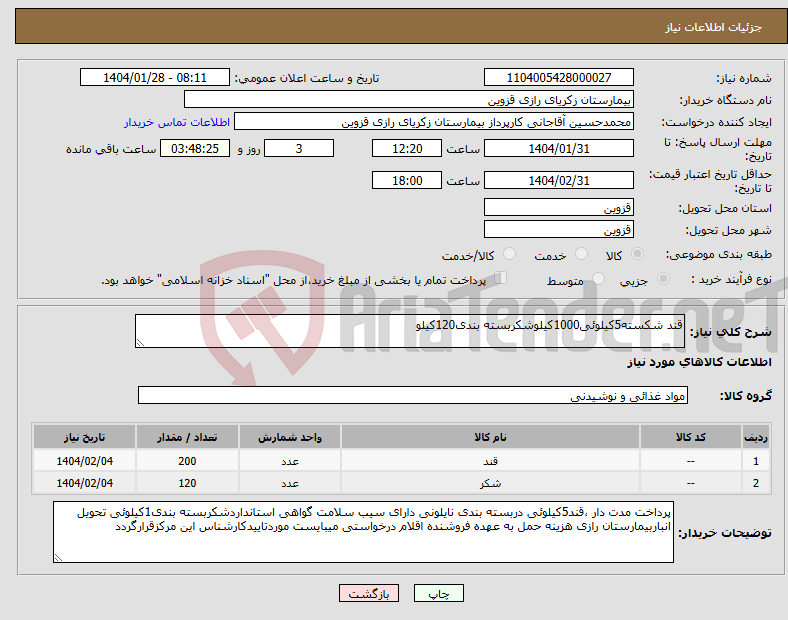Screen dimensions: 788x620
Task: Click the announcement date field 1404/01/28 - 08:11
Action: point(155,77)
